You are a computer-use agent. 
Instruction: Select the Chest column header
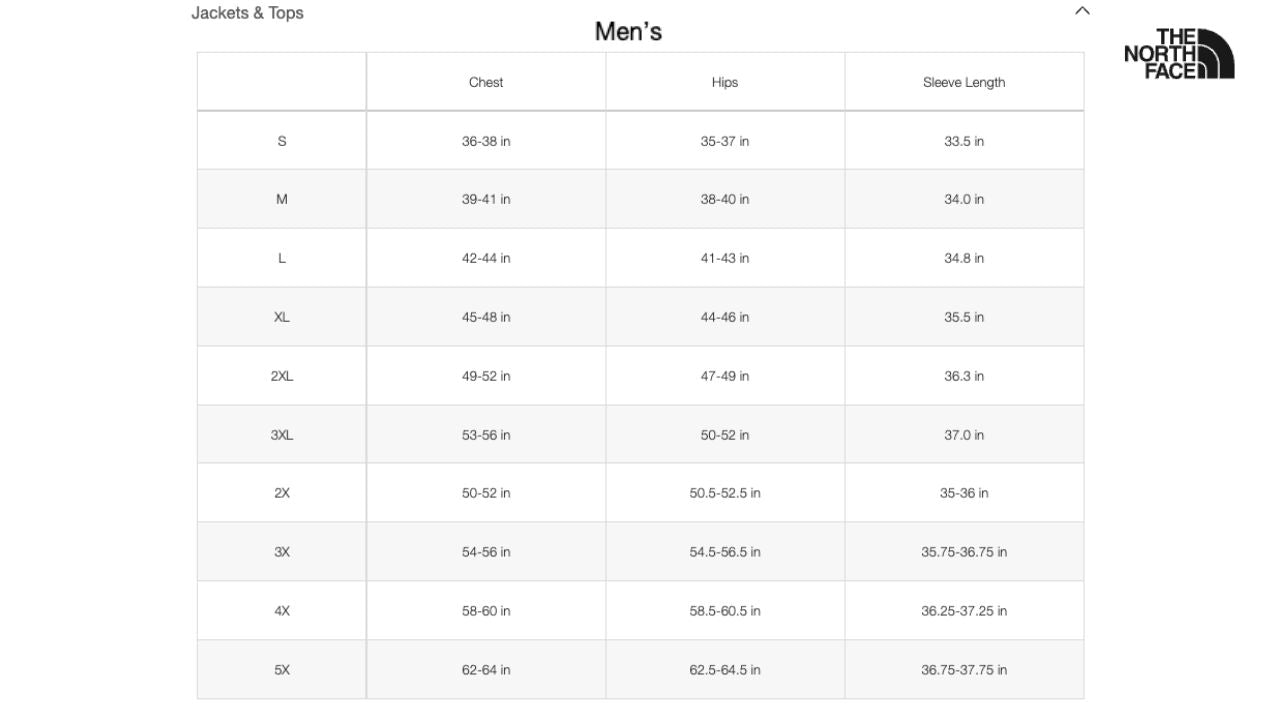point(486,82)
